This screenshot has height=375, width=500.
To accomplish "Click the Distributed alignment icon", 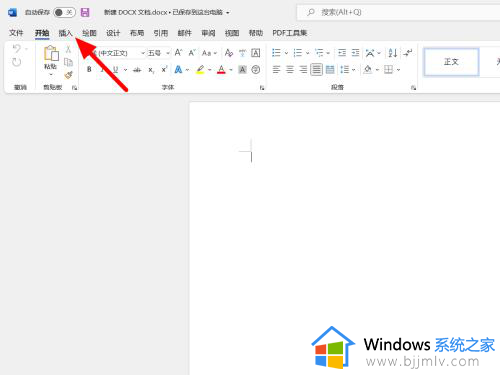I will tap(330, 70).
